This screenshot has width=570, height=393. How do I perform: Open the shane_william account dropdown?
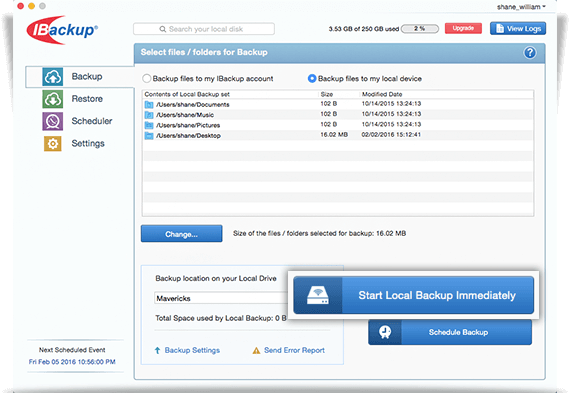pyautogui.click(x=521, y=7)
